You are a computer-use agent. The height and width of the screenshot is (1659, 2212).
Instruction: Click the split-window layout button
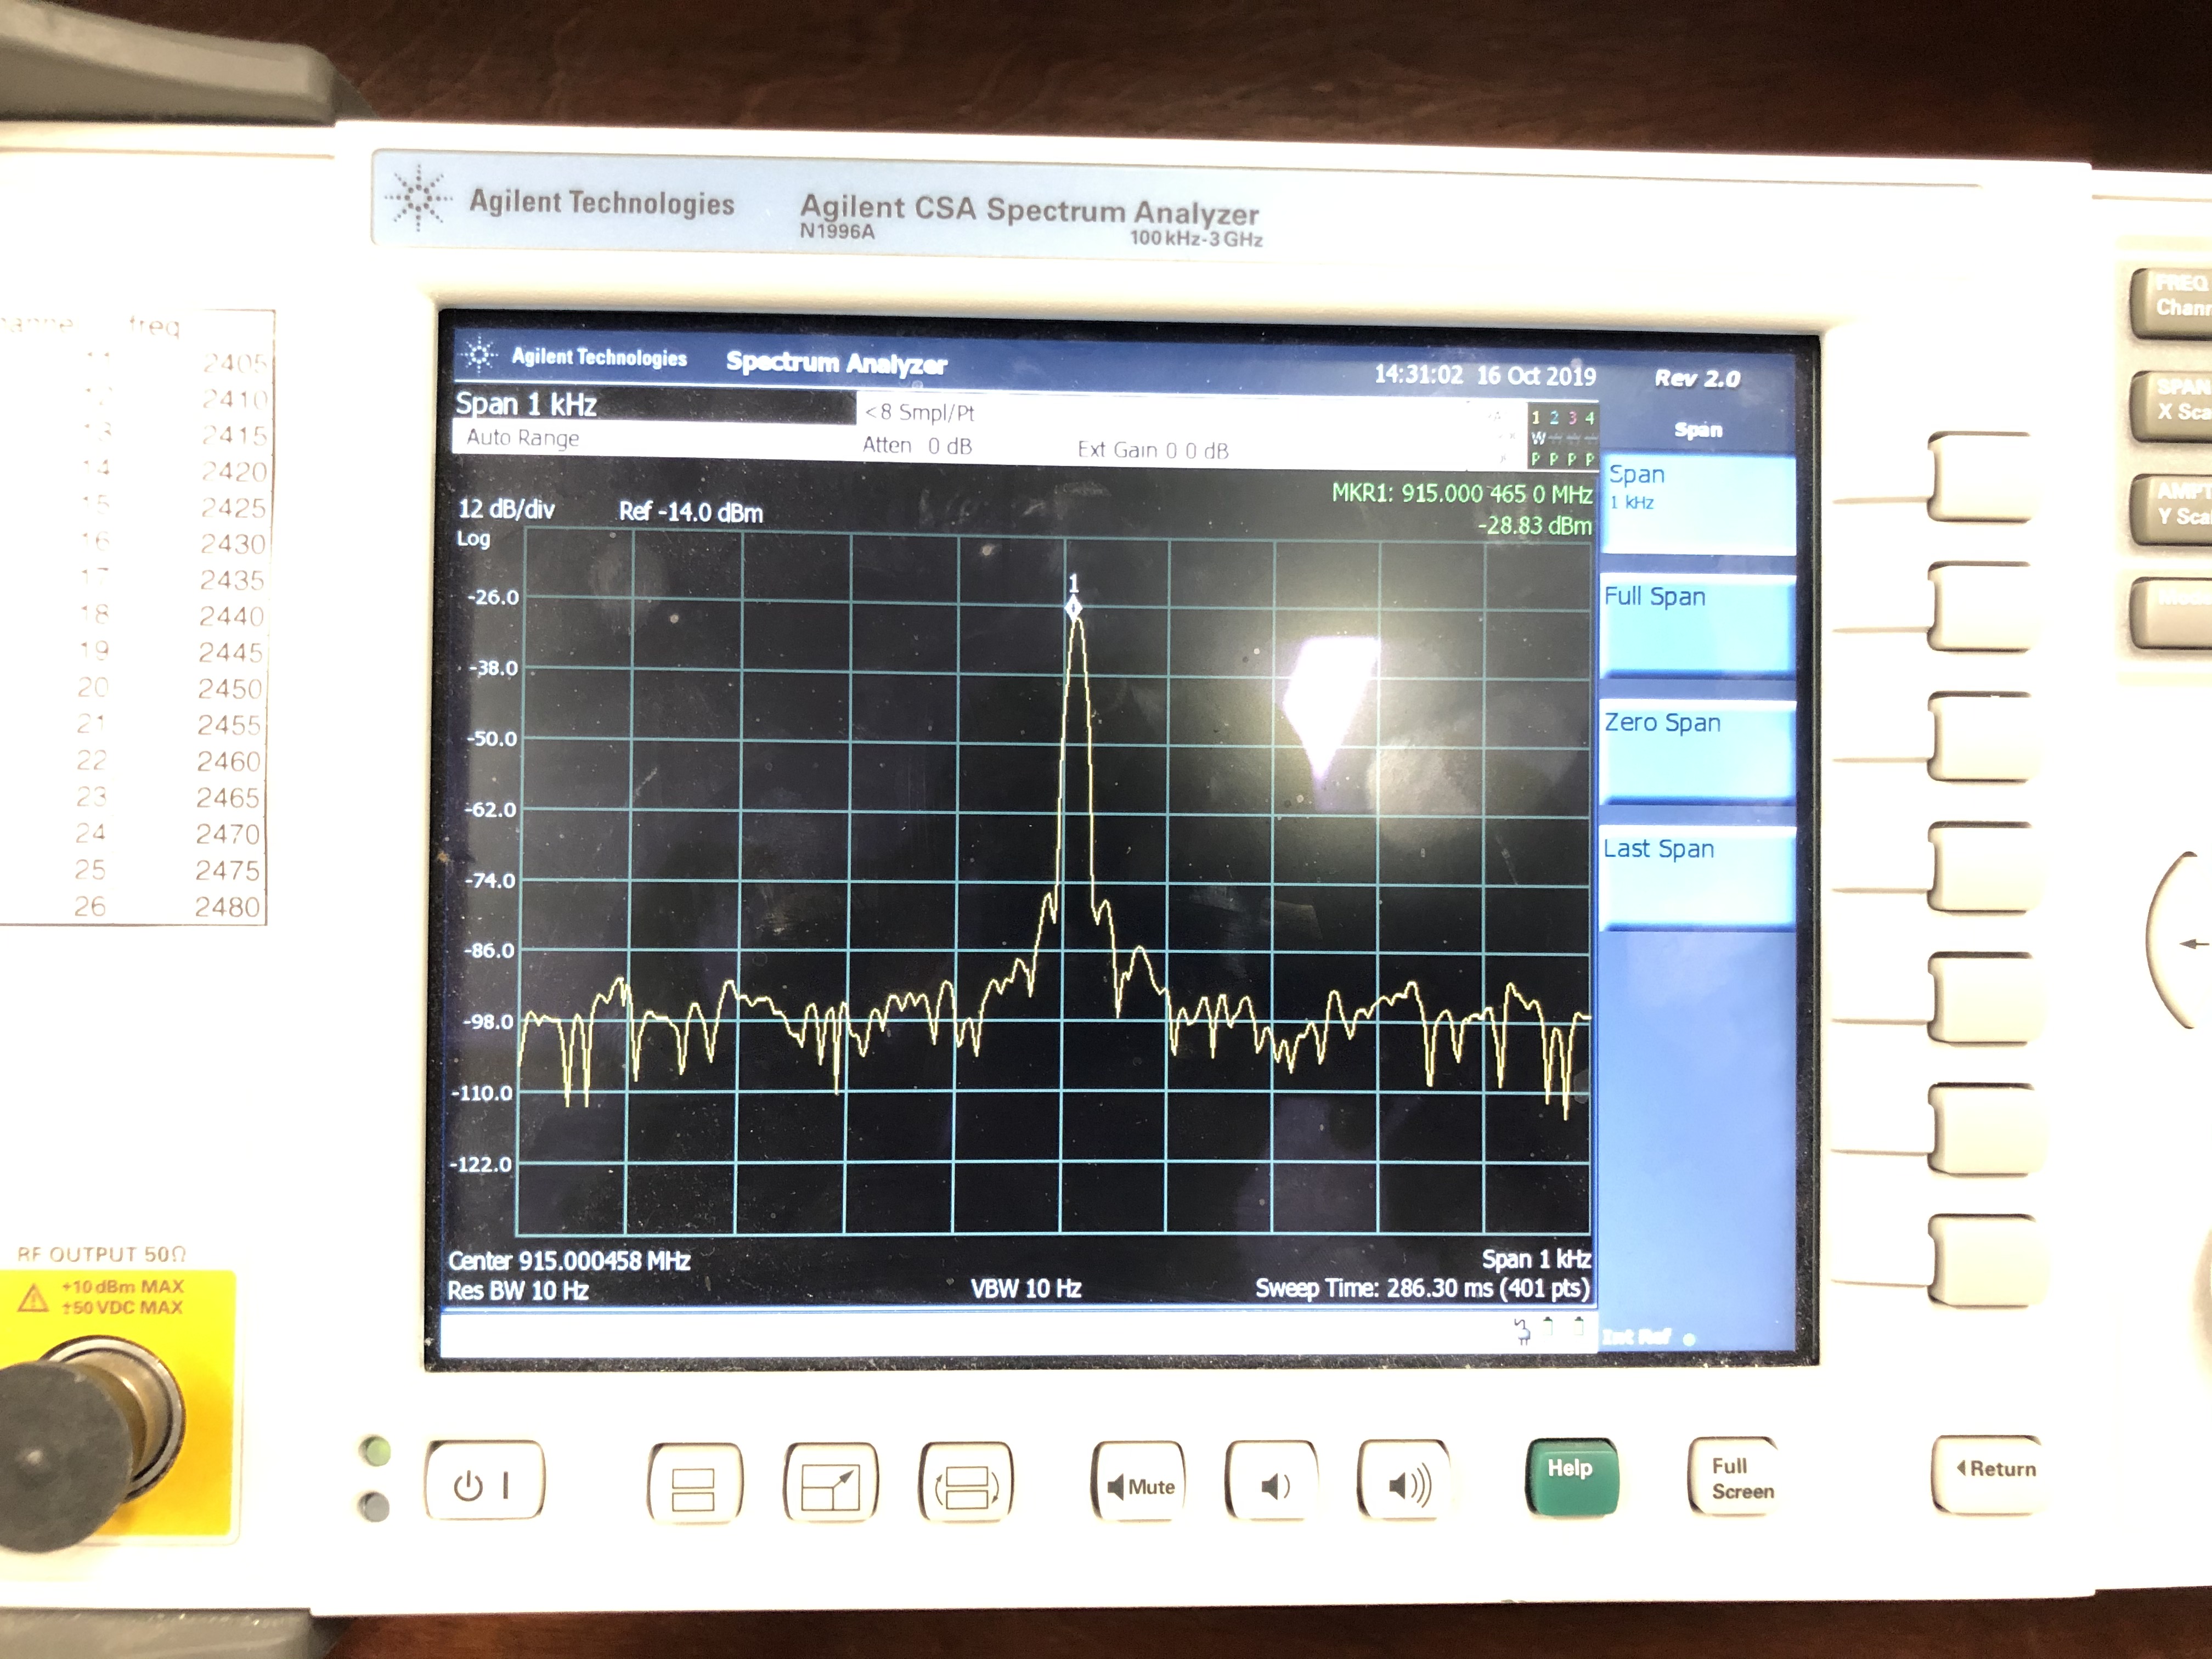pyautogui.click(x=694, y=1484)
